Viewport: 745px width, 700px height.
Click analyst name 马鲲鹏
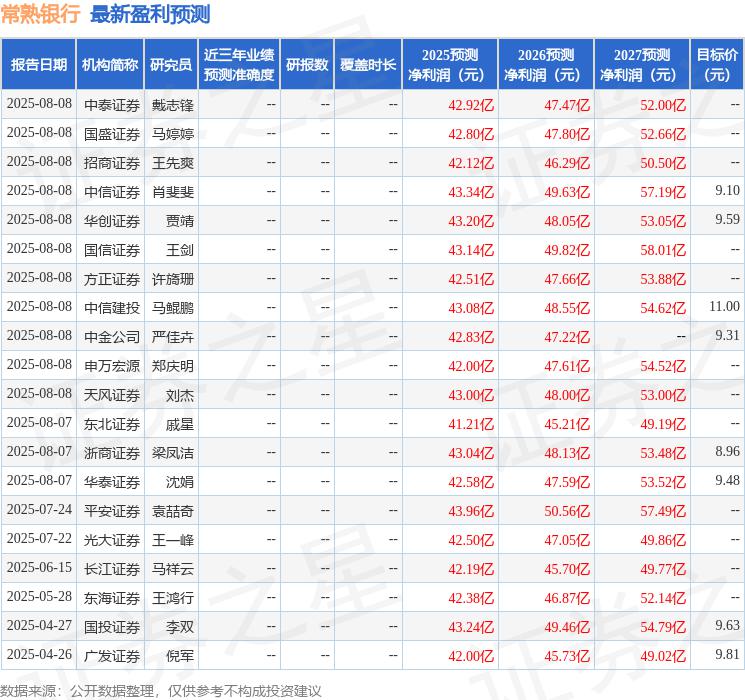click(172, 308)
